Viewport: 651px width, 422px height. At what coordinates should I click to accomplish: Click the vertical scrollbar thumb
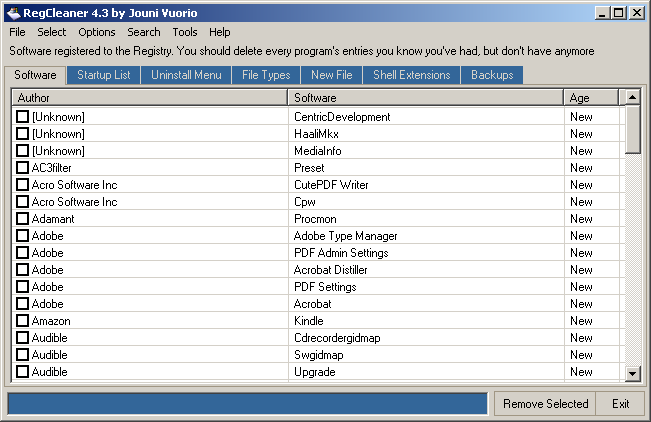pos(632,130)
